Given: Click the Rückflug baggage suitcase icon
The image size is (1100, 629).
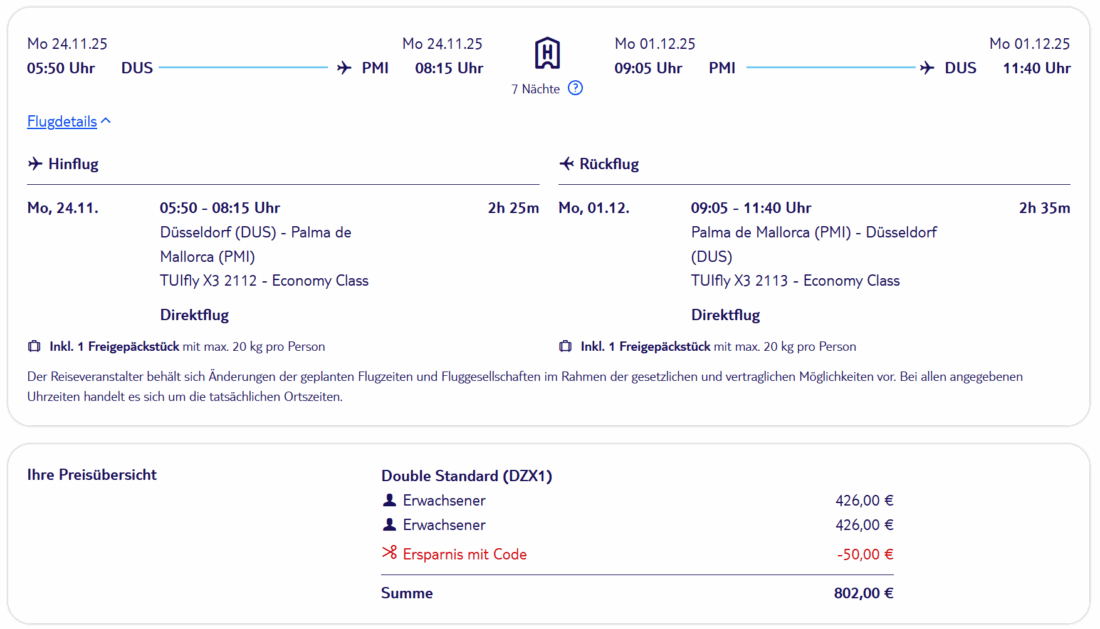Looking at the screenshot, I should click(x=566, y=347).
